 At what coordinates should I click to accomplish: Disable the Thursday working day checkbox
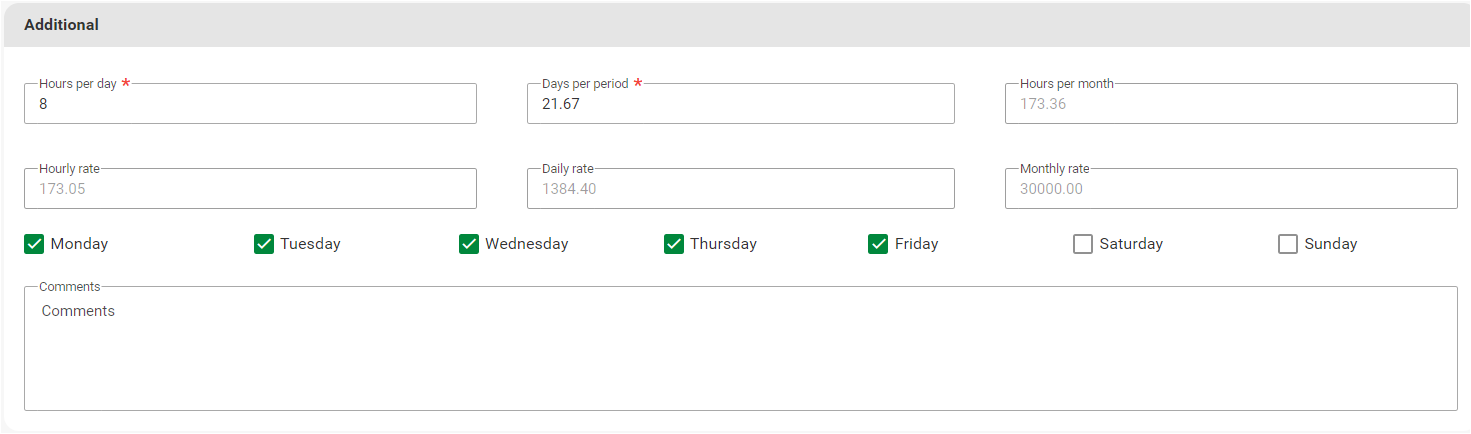674,244
